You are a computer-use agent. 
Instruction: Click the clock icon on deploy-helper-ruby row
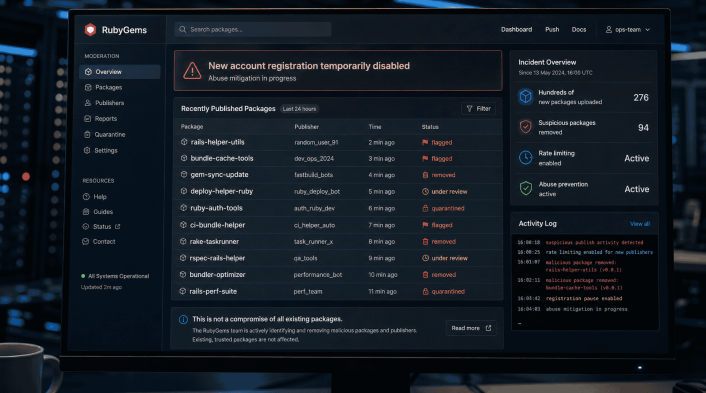point(425,191)
